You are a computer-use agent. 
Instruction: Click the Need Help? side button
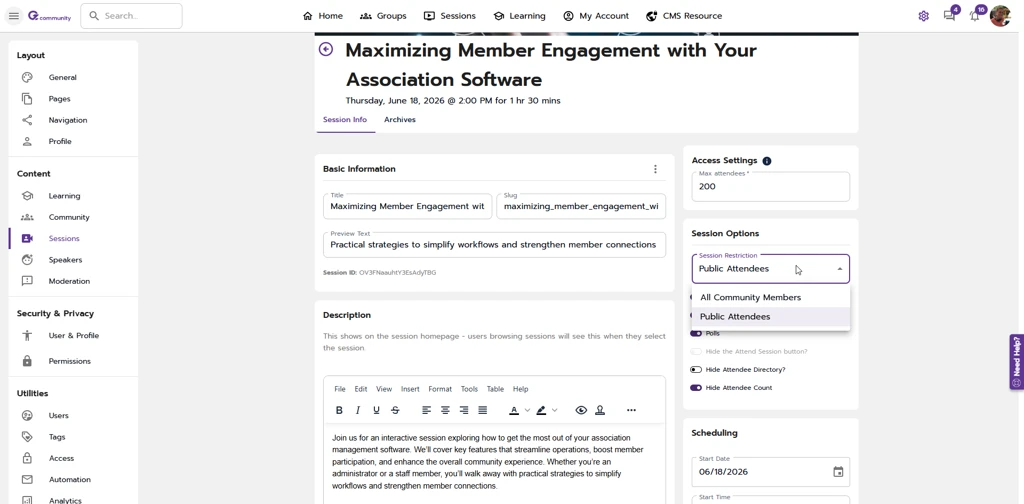tap(1017, 361)
